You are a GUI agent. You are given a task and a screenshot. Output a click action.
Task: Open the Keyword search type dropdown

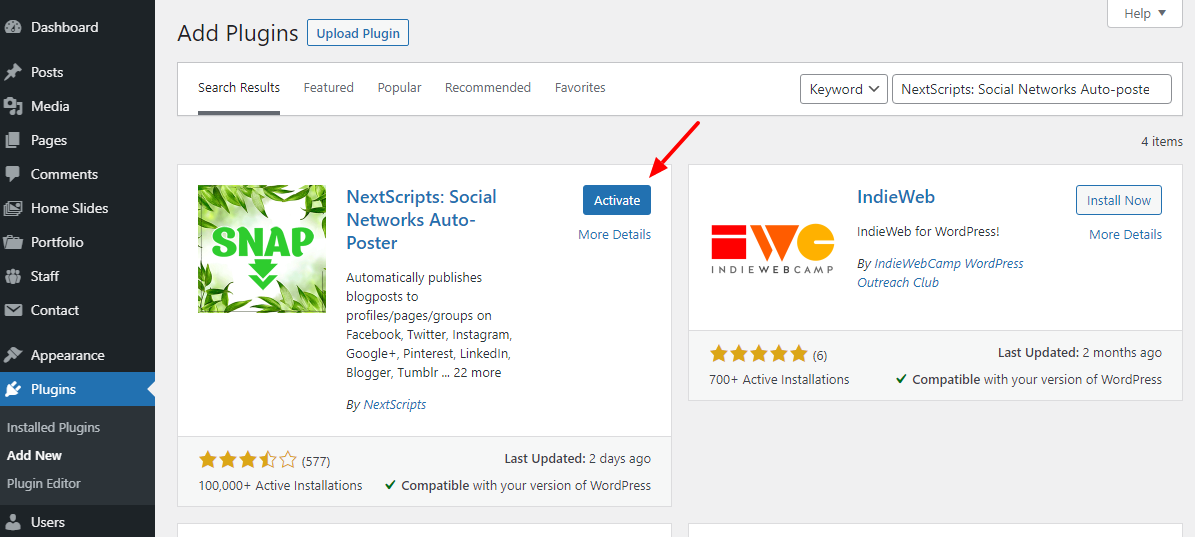844,89
